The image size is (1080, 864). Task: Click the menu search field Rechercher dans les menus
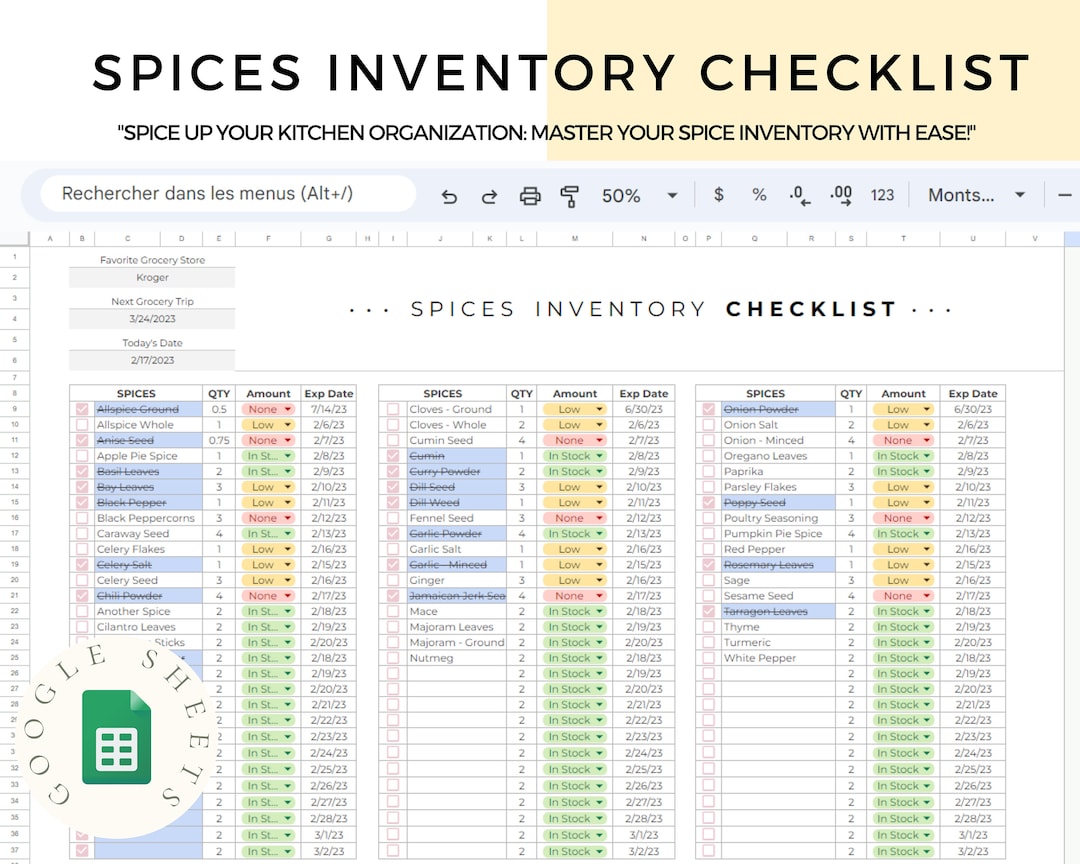225,192
